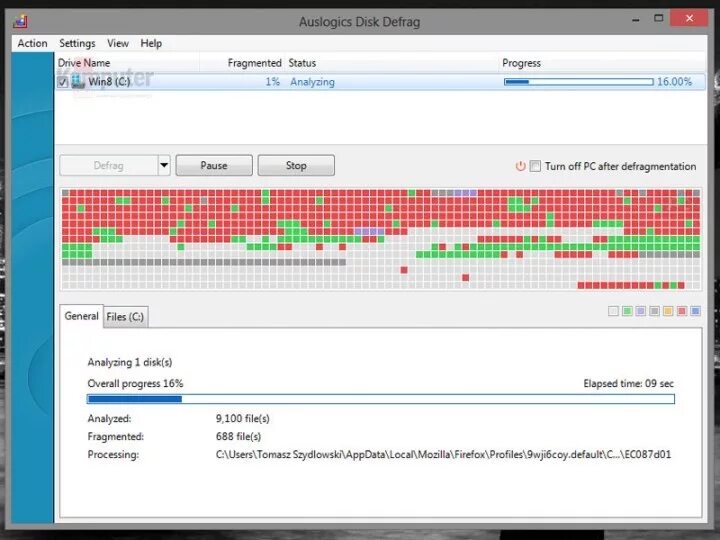Click the Analyzing 1 disk(s) label

tap(129, 362)
